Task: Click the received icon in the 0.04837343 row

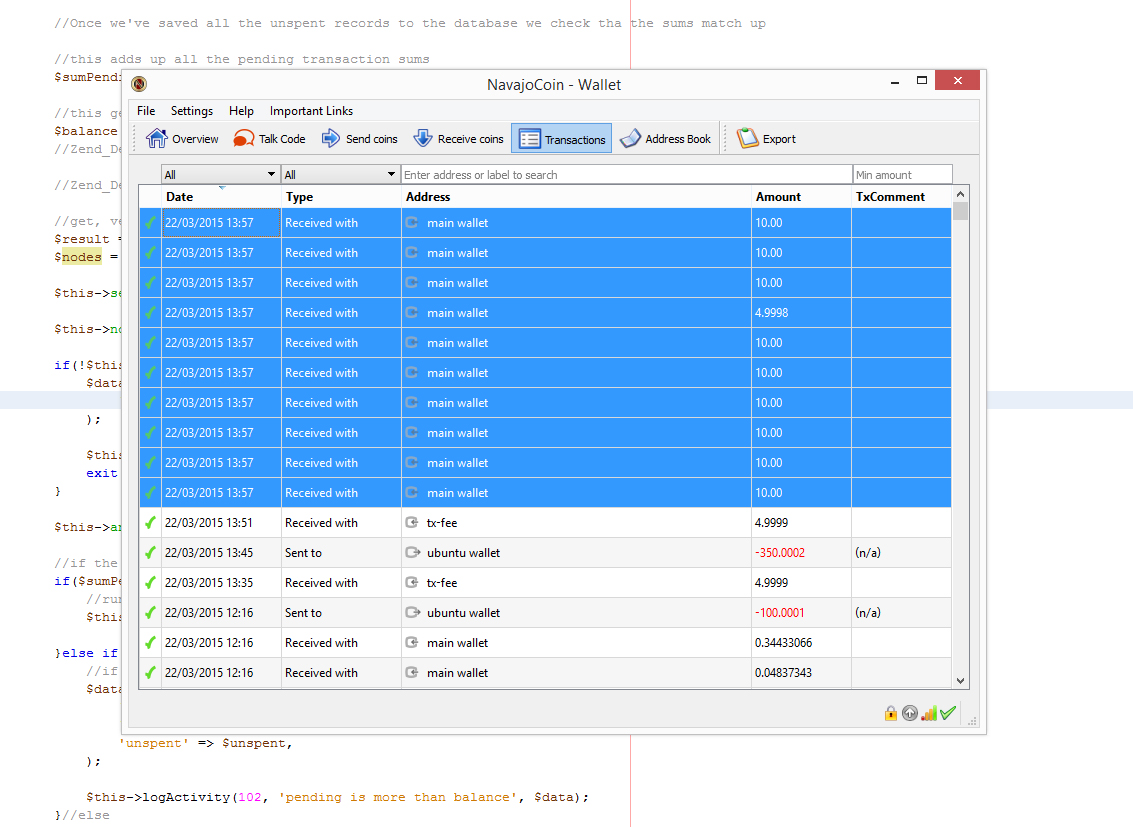Action: (x=412, y=672)
